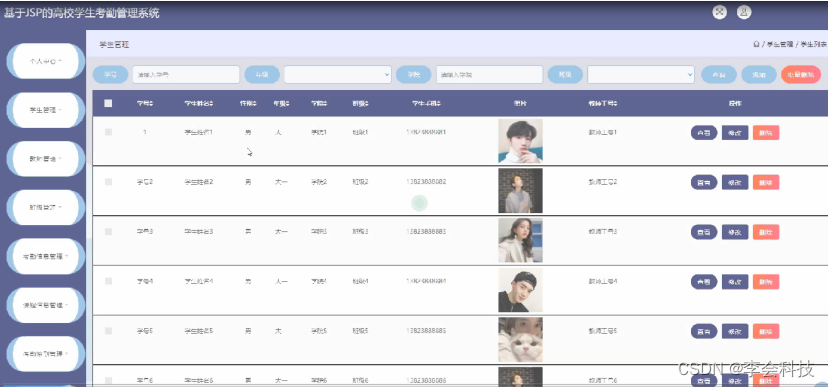Sort table by 学生姓名 column arrow
This screenshot has height=387, width=830.
pyautogui.click(x=212, y=103)
